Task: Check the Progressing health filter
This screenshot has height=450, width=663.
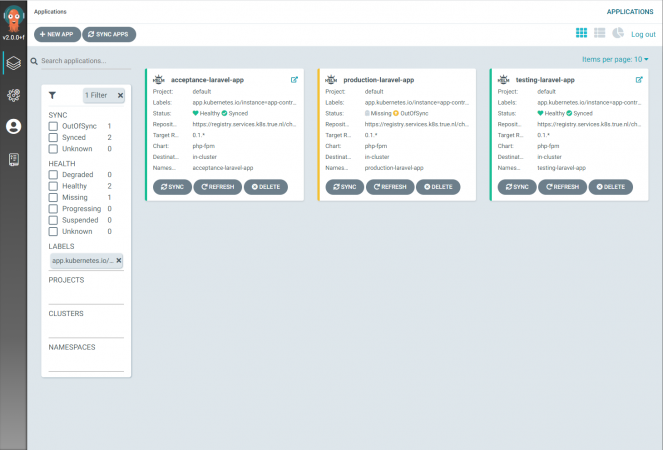Action: click(x=53, y=209)
